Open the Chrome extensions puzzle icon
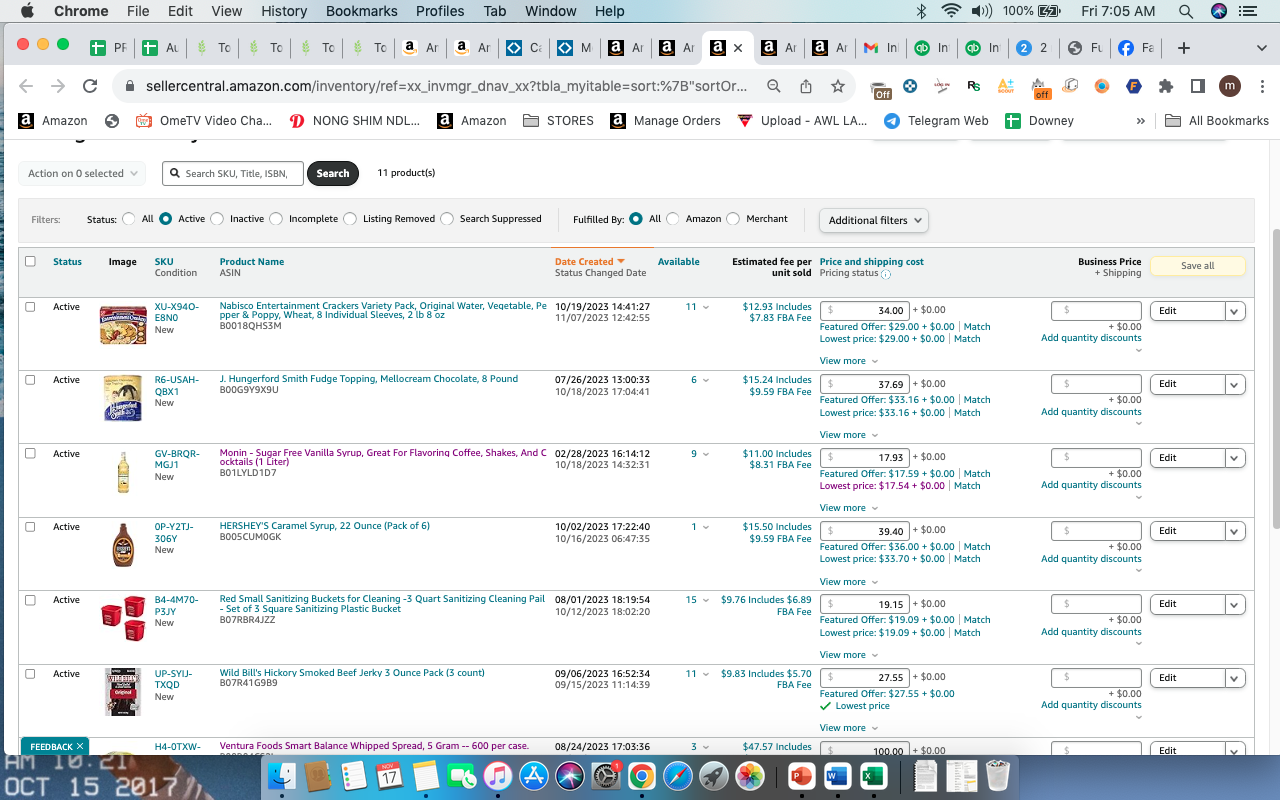Screen dimensions: 1280x800 pos(1165,87)
